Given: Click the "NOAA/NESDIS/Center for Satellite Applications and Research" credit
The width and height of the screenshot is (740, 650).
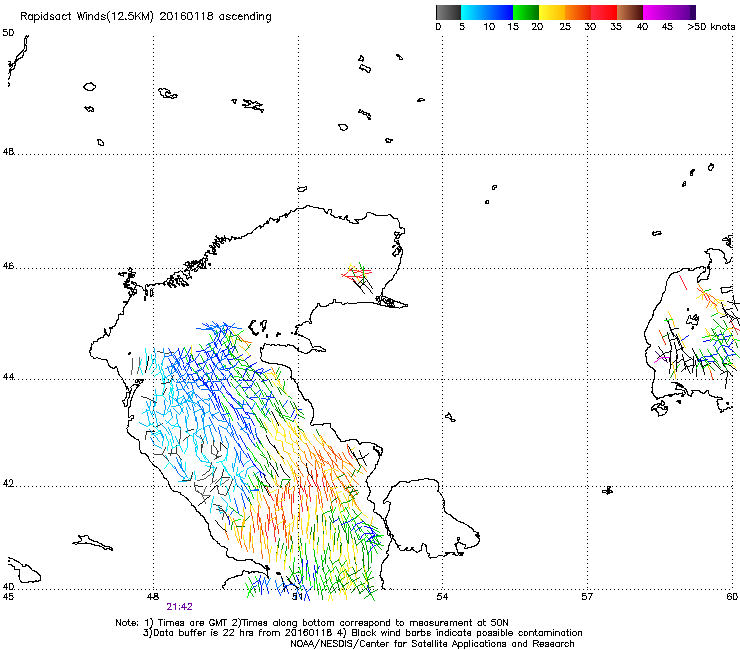Looking at the screenshot, I should (432, 644).
